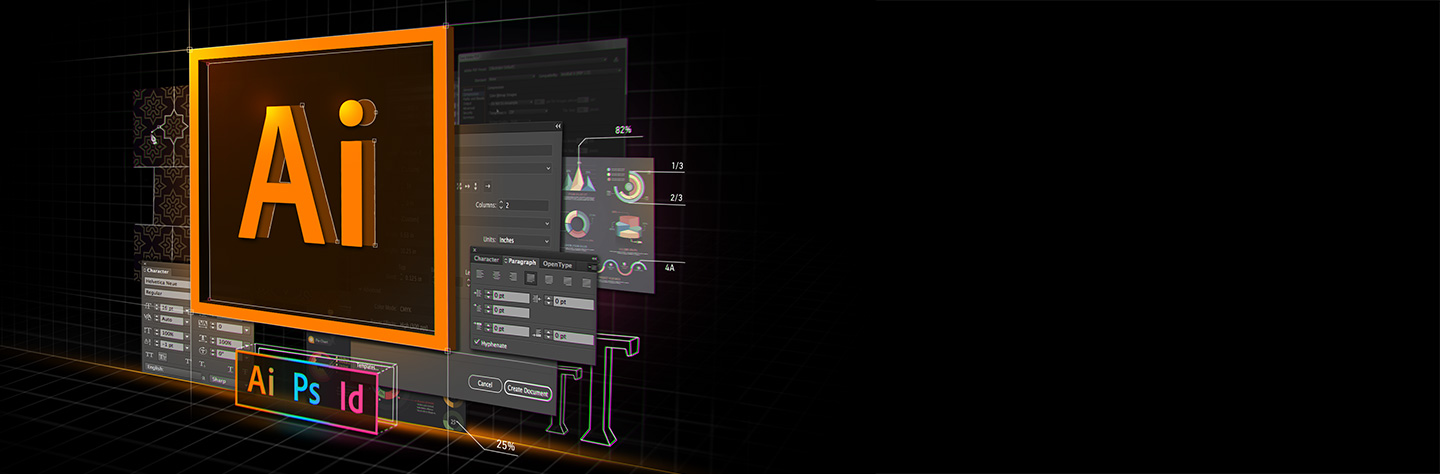This screenshot has width=1440, height=474.
Task: Click the space before paragraph field
Action: [511, 331]
